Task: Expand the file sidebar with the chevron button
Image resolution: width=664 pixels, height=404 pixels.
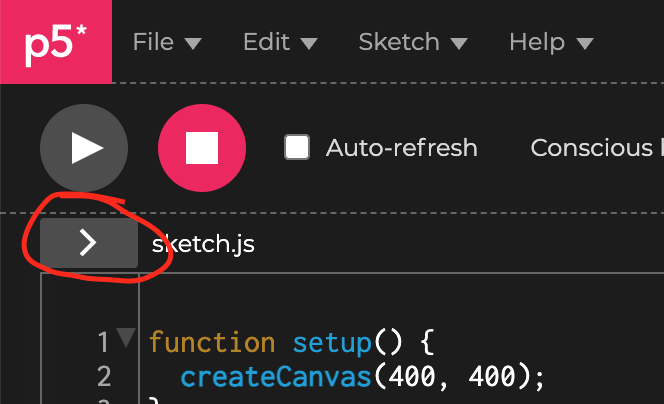Action: click(x=89, y=243)
